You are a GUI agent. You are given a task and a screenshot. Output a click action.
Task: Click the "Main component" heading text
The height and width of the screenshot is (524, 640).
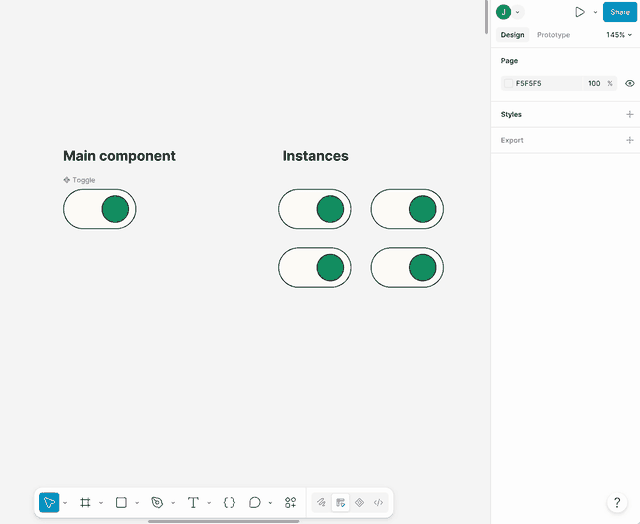(x=119, y=156)
